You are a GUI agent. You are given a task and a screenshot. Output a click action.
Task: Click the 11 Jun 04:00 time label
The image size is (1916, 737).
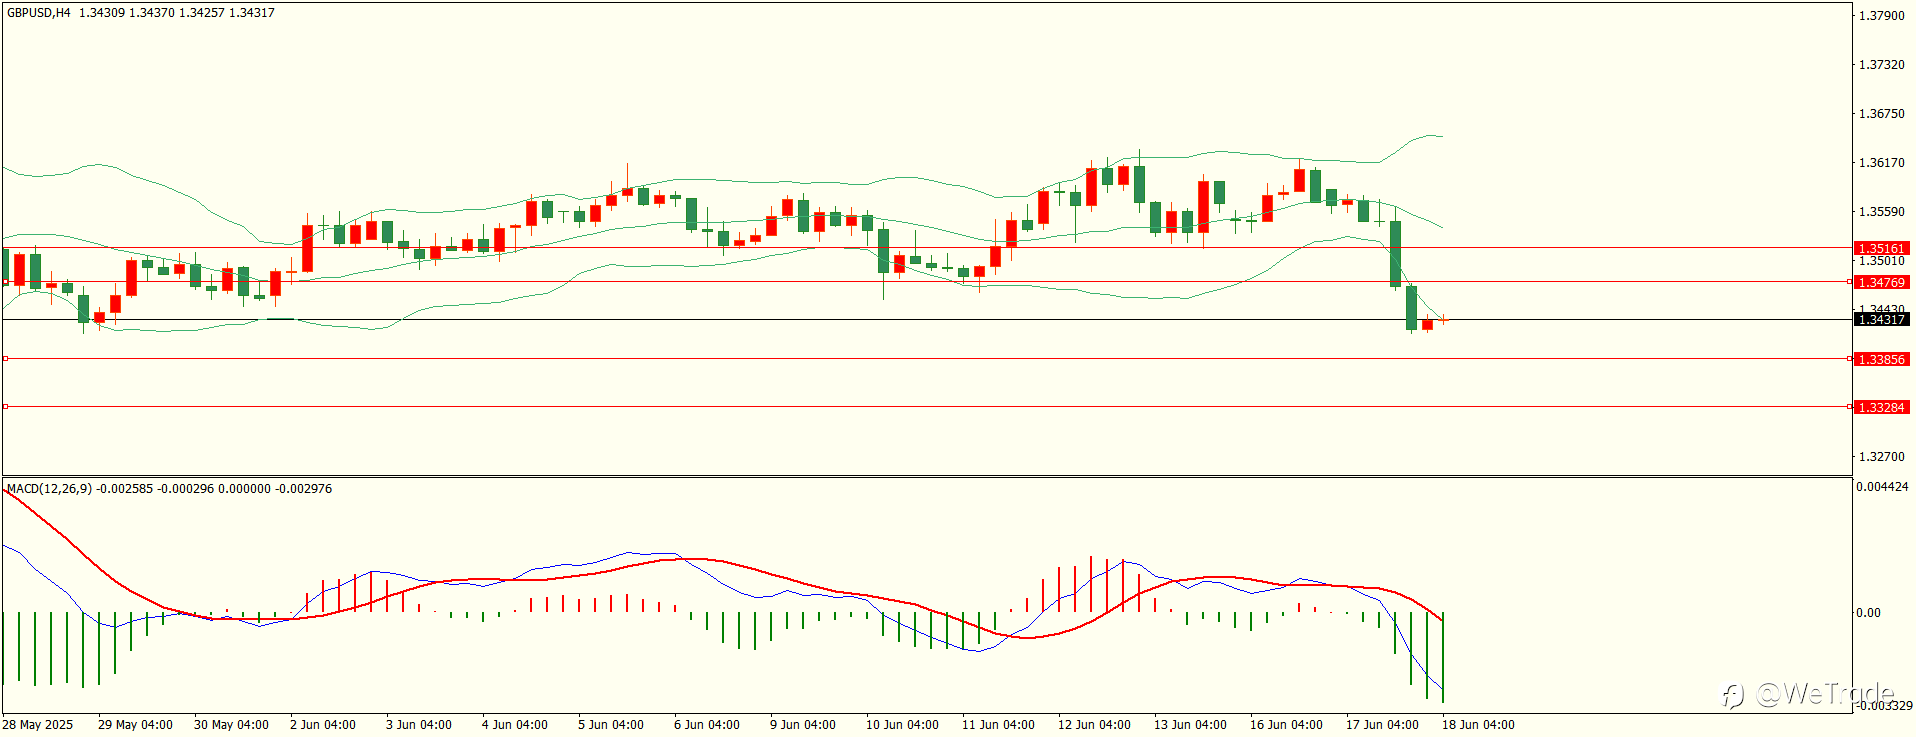click(x=998, y=725)
